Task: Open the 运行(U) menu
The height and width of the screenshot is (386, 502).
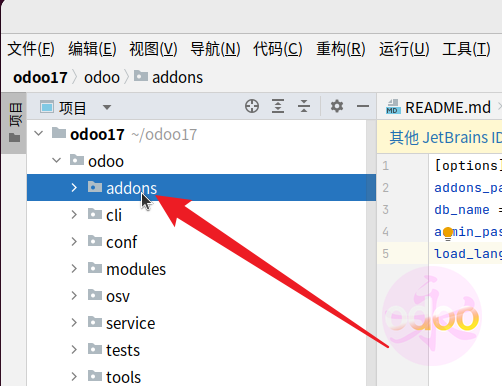Action: click(404, 49)
